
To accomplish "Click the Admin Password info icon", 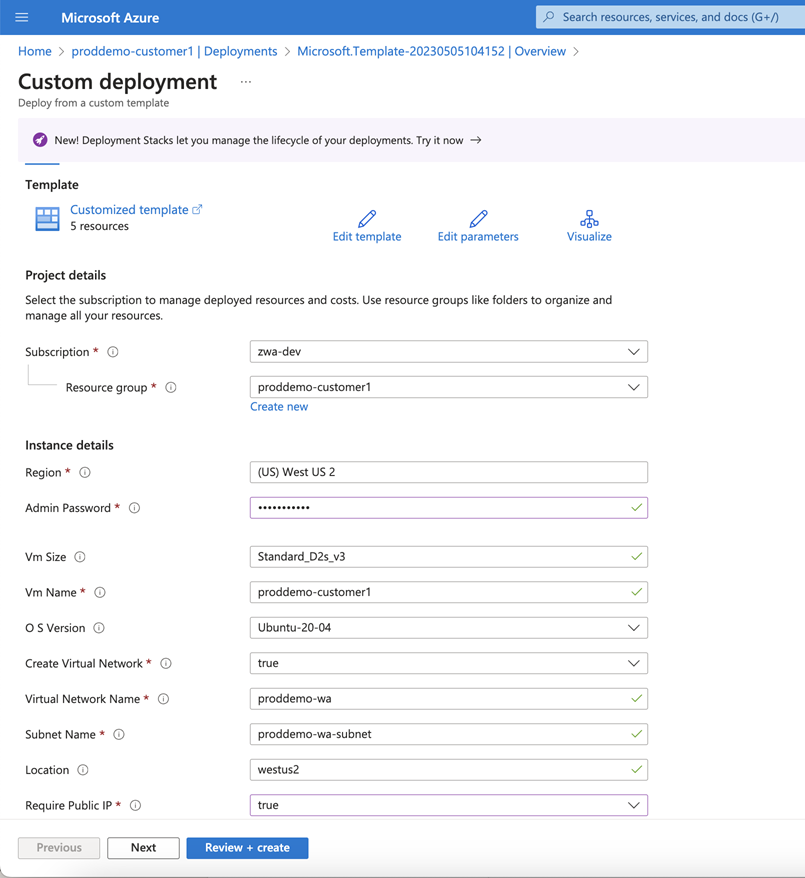I will tap(134, 507).
